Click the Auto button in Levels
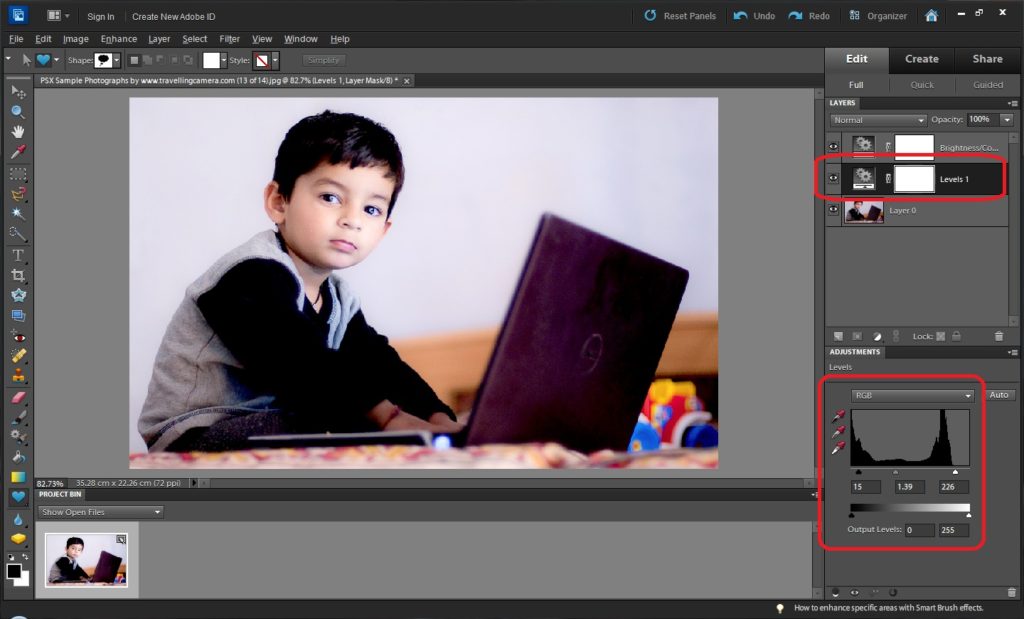The image size is (1024, 619). [998, 395]
